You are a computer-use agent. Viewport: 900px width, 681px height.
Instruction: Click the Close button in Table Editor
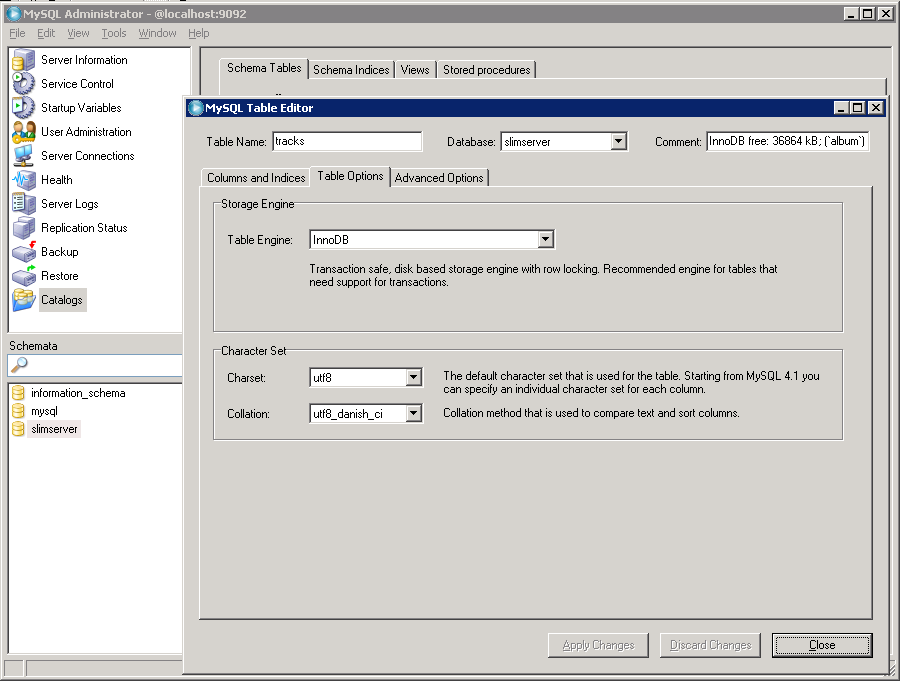click(x=821, y=645)
